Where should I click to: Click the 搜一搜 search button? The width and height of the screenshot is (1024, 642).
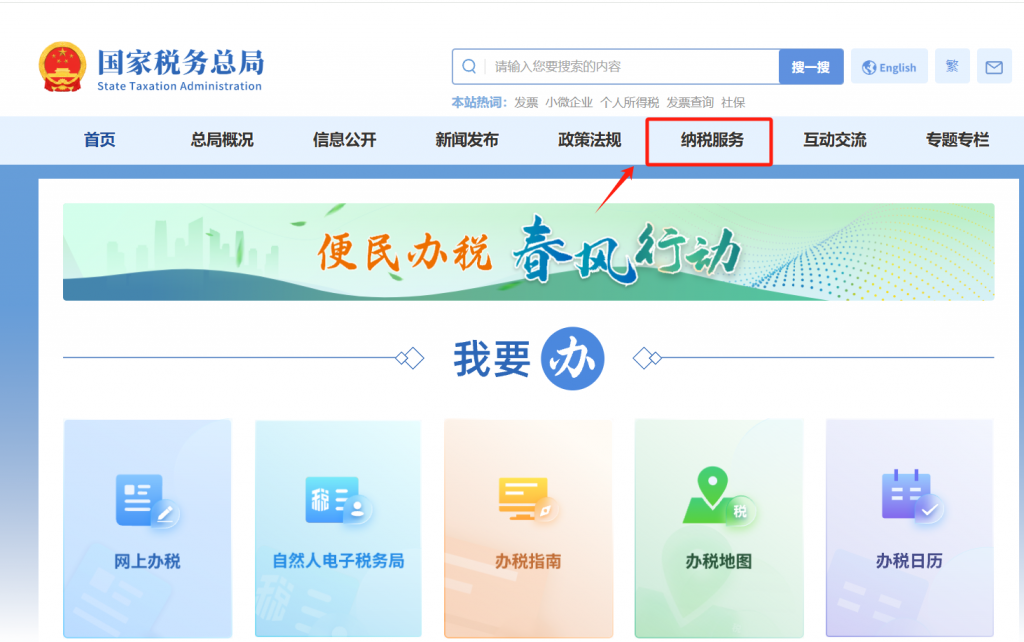pyautogui.click(x=810, y=66)
